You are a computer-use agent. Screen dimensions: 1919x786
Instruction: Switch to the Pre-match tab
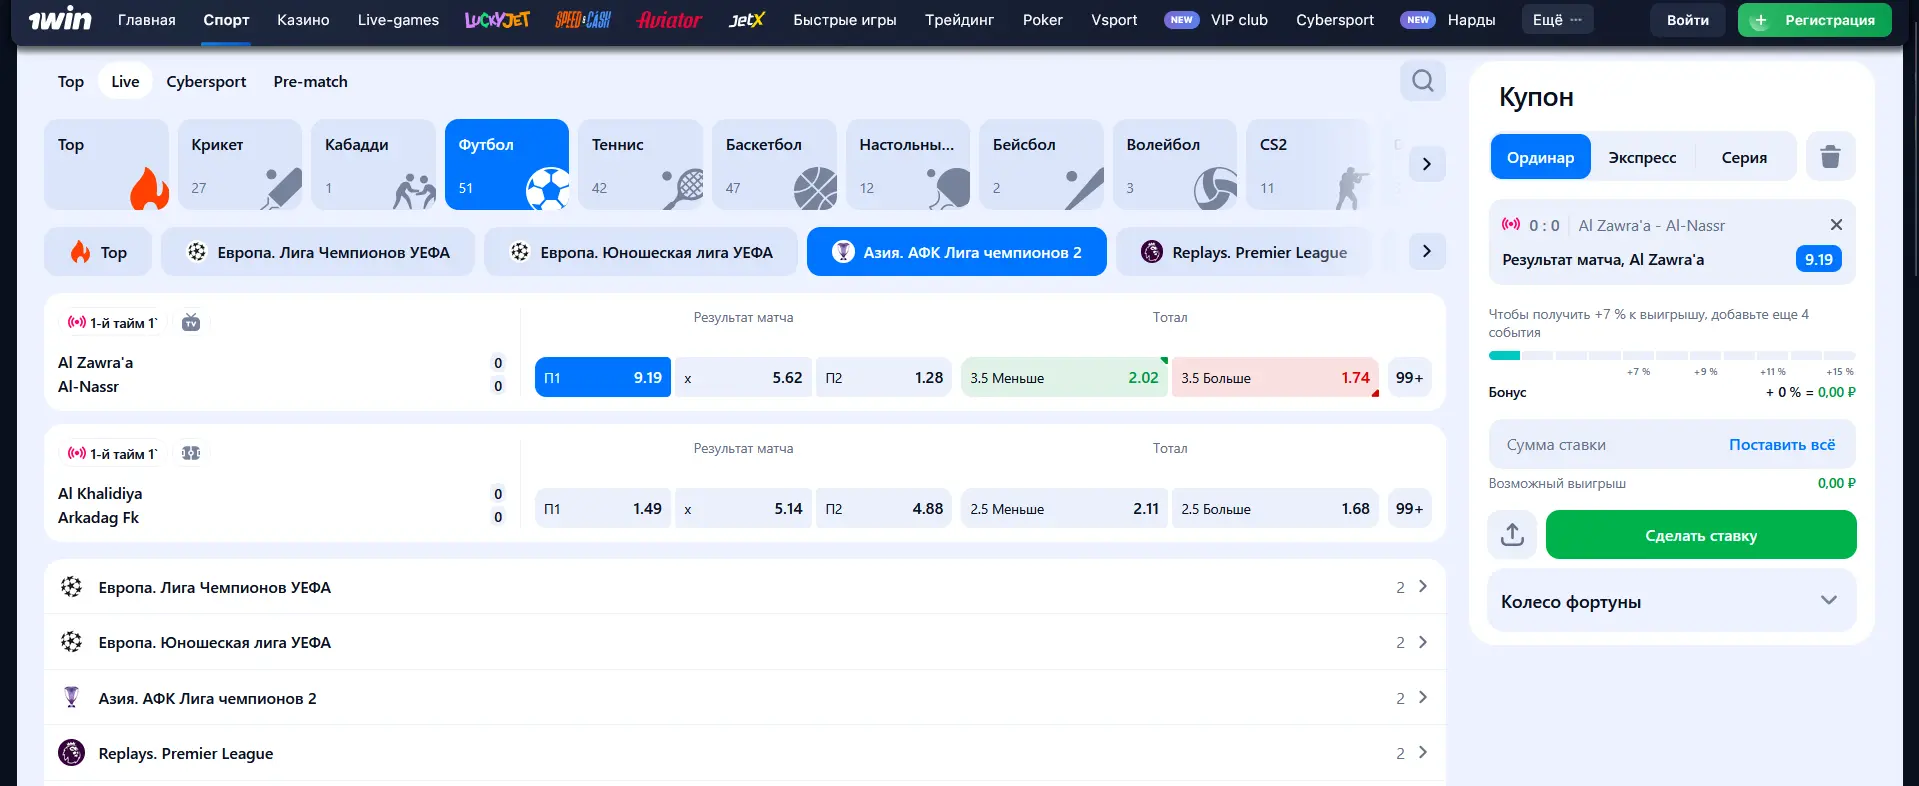pyautogui.click(x=310, y=82)
